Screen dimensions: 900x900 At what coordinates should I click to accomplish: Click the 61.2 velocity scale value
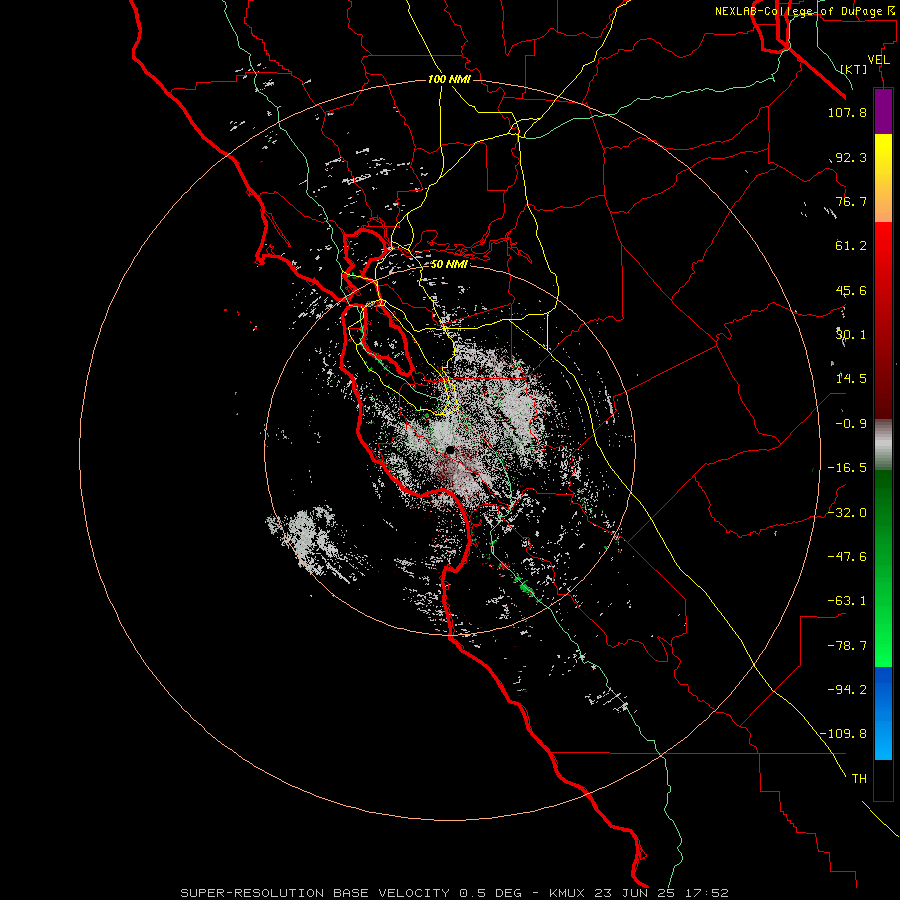[x=851, y=246]
